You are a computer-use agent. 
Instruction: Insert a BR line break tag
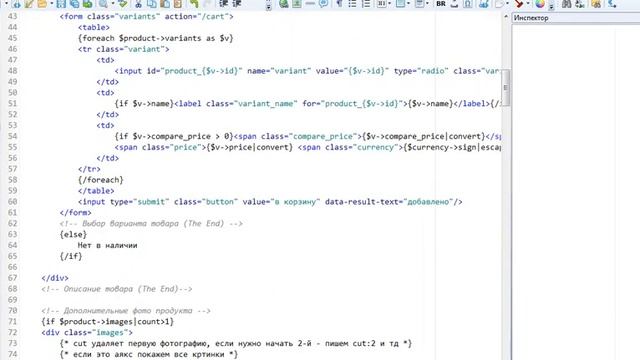pyautogui.click(x=441, y=4)
